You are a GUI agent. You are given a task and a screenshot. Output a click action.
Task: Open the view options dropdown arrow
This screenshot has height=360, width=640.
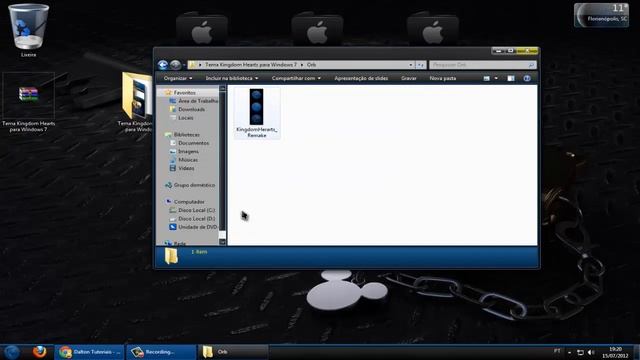[496, 78]
